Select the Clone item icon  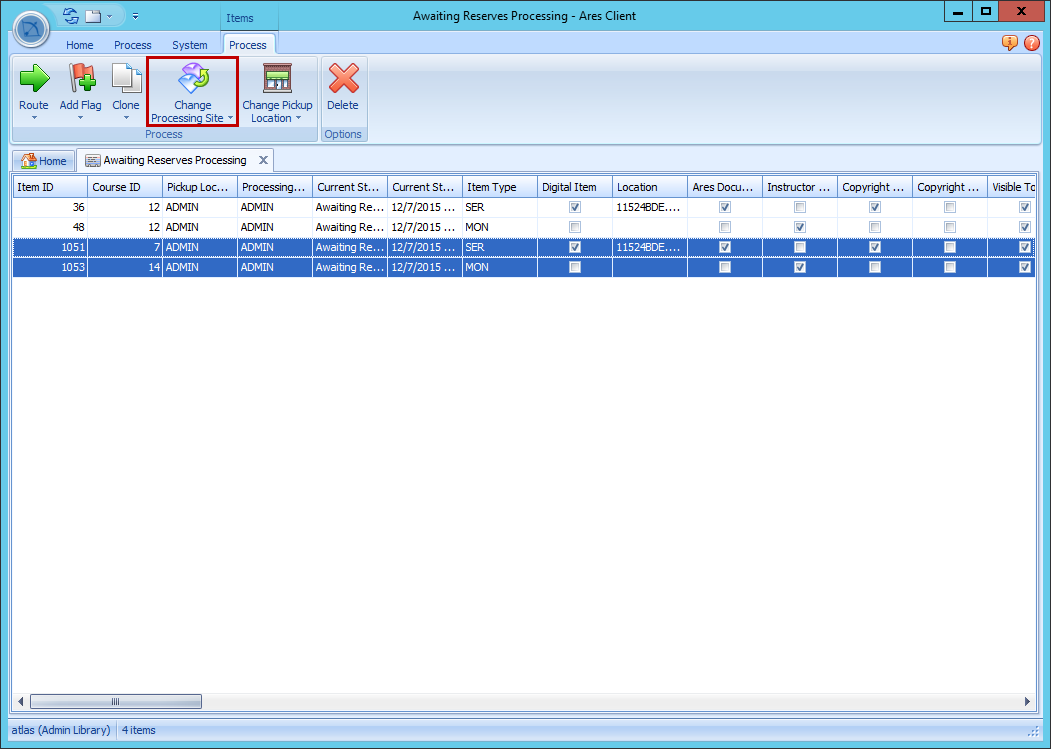click(125, 80)
